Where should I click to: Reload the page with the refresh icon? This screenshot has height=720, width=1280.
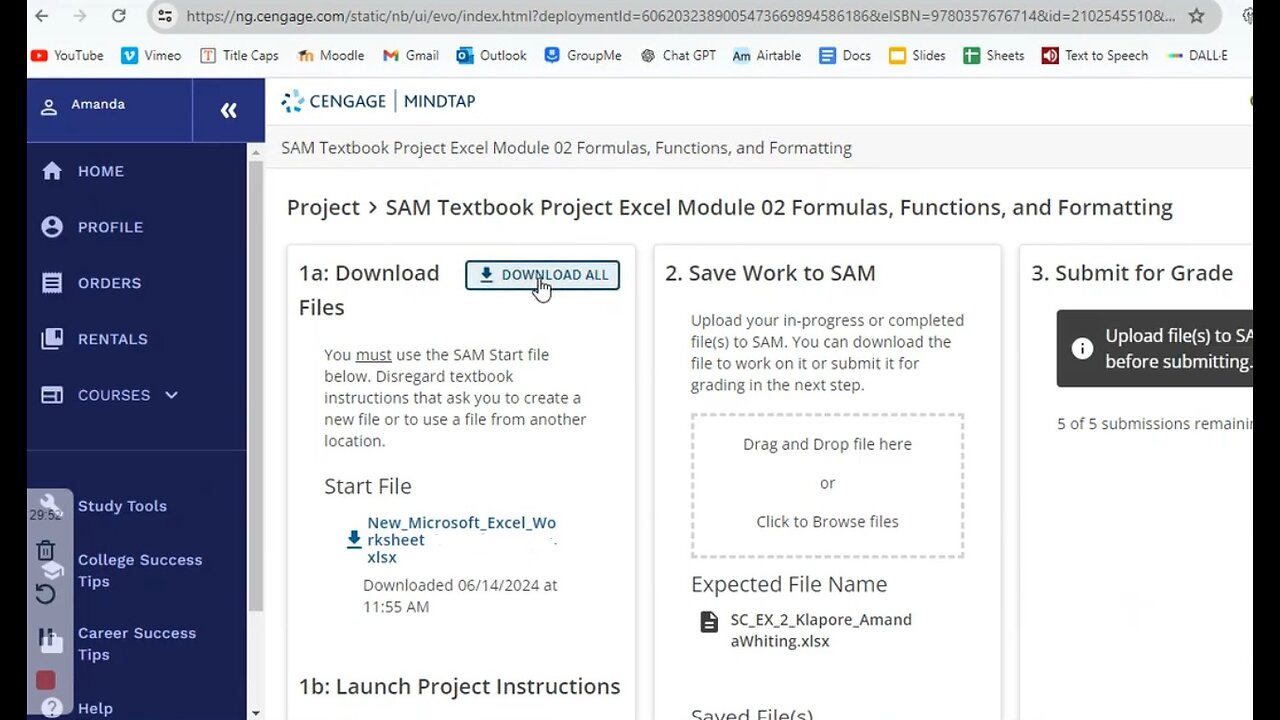(x=118, y=16)
